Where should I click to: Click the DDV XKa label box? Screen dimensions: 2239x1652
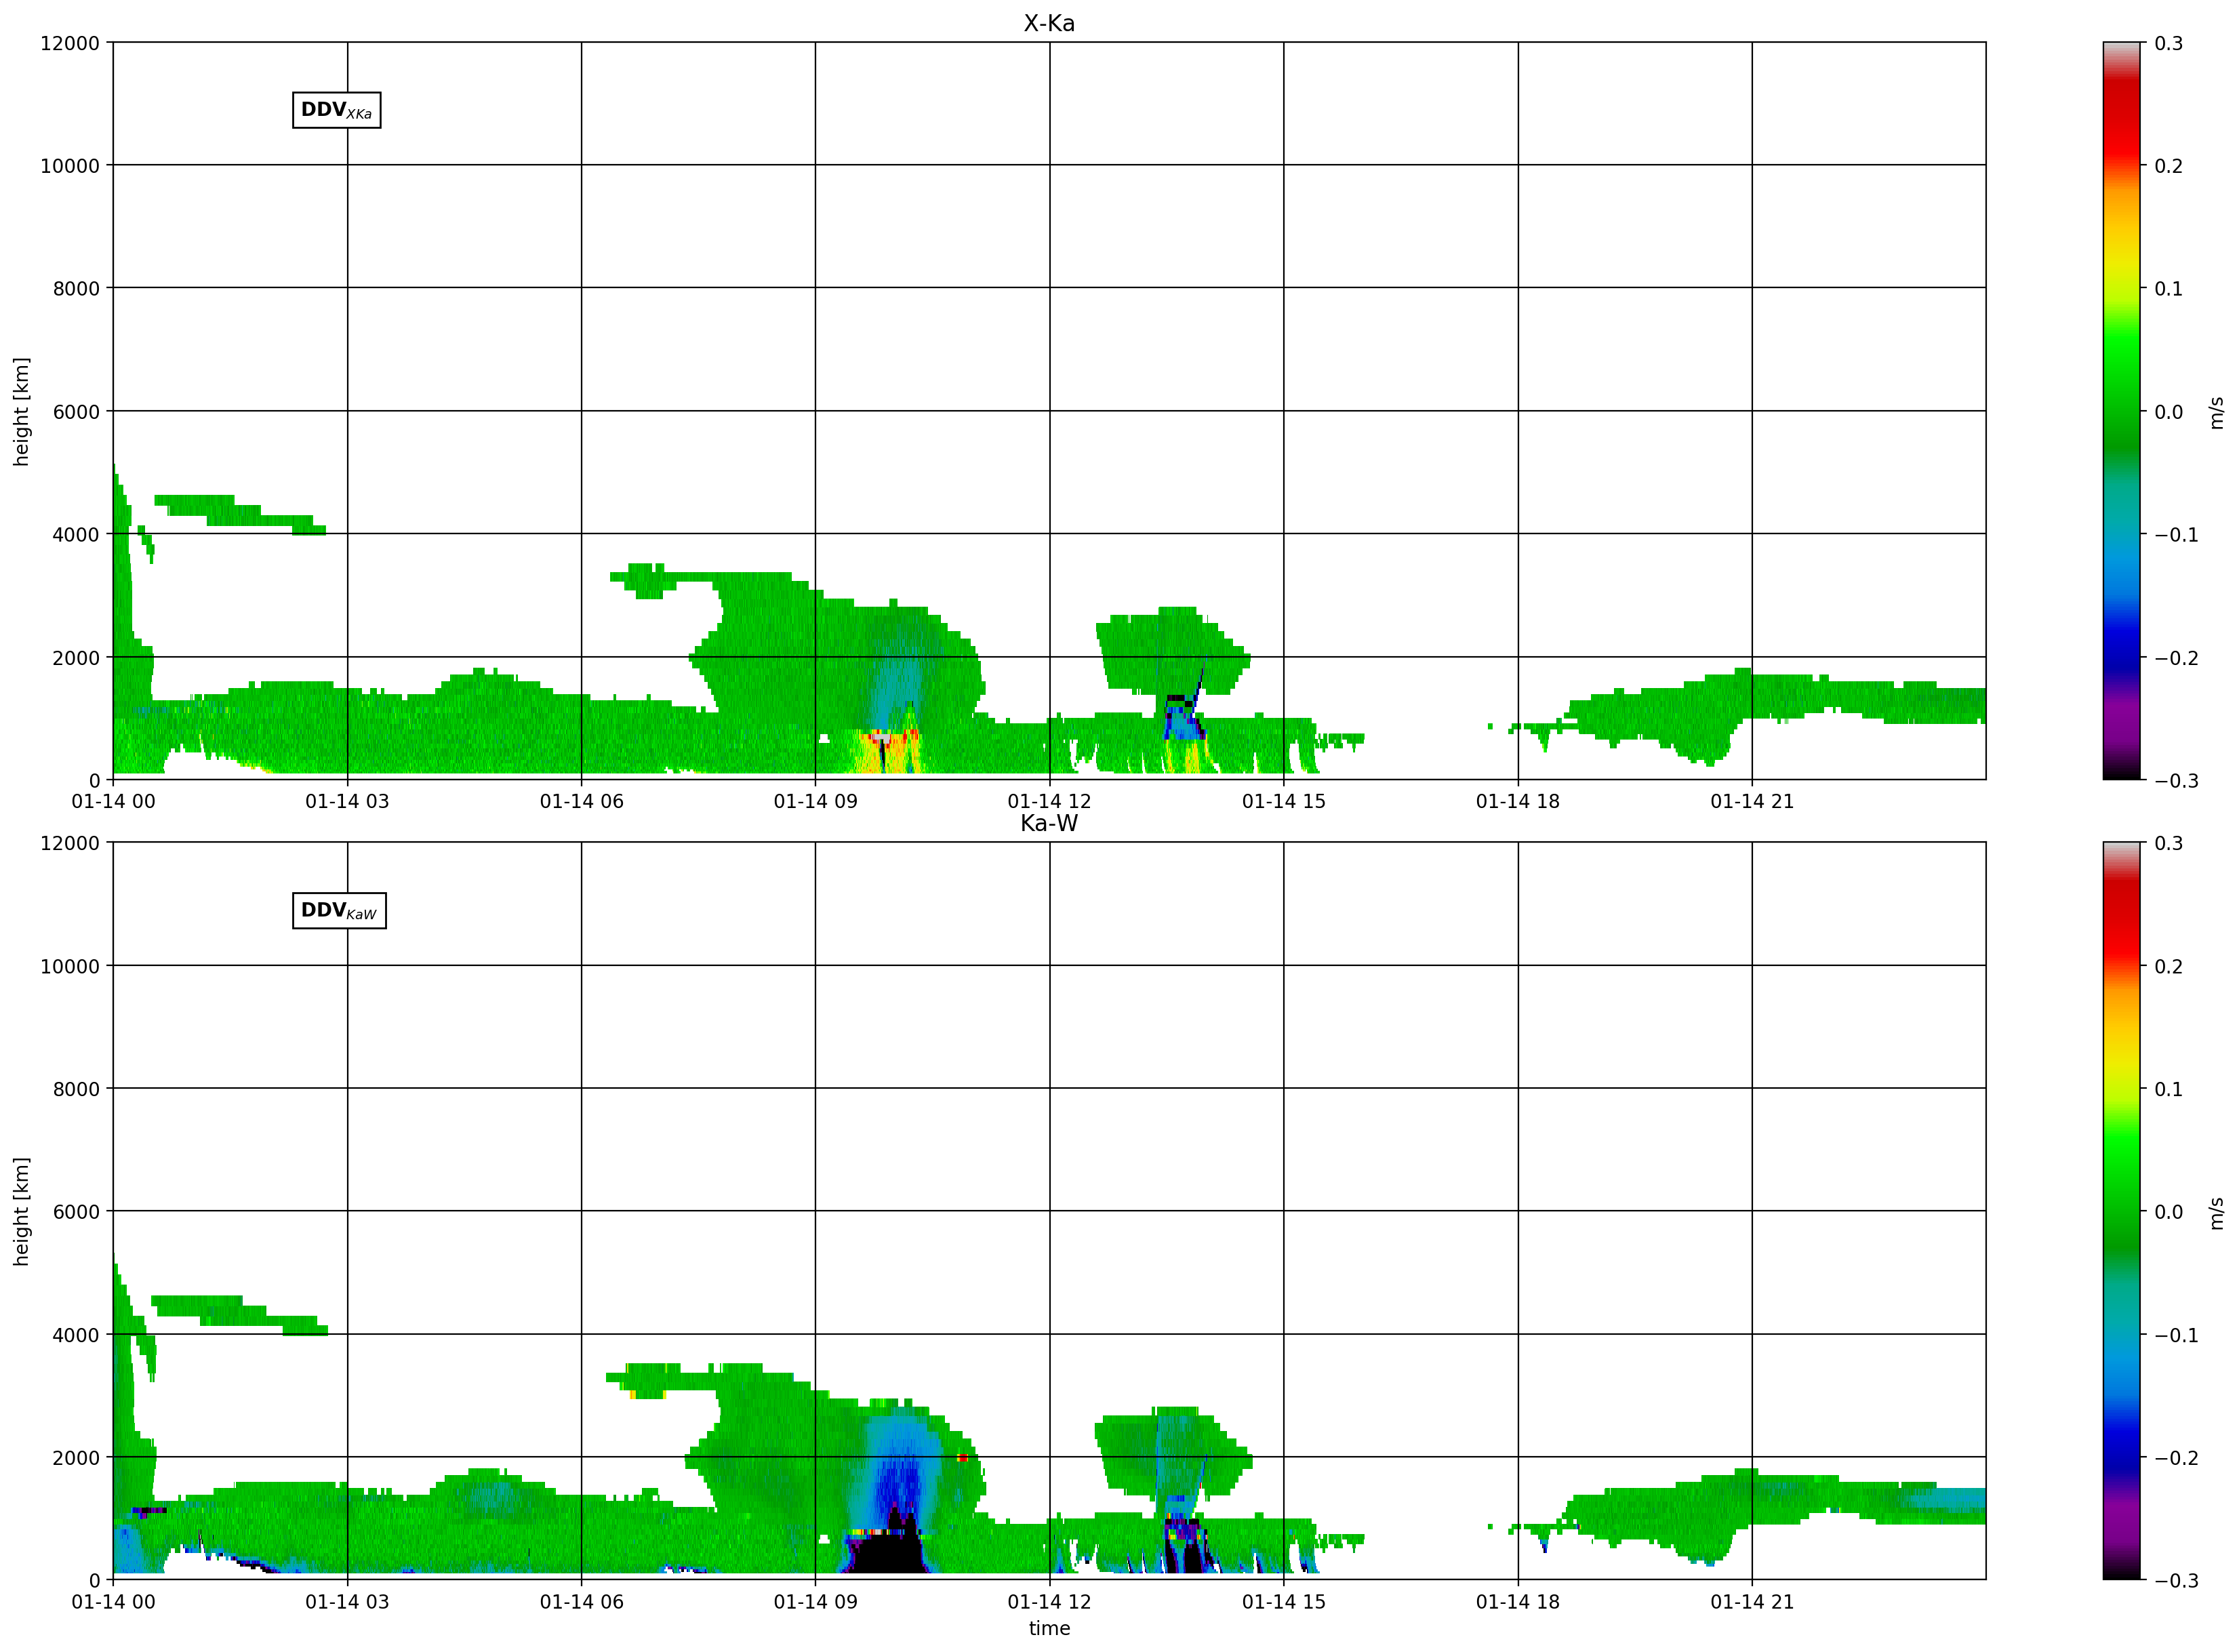click(337, 110)
